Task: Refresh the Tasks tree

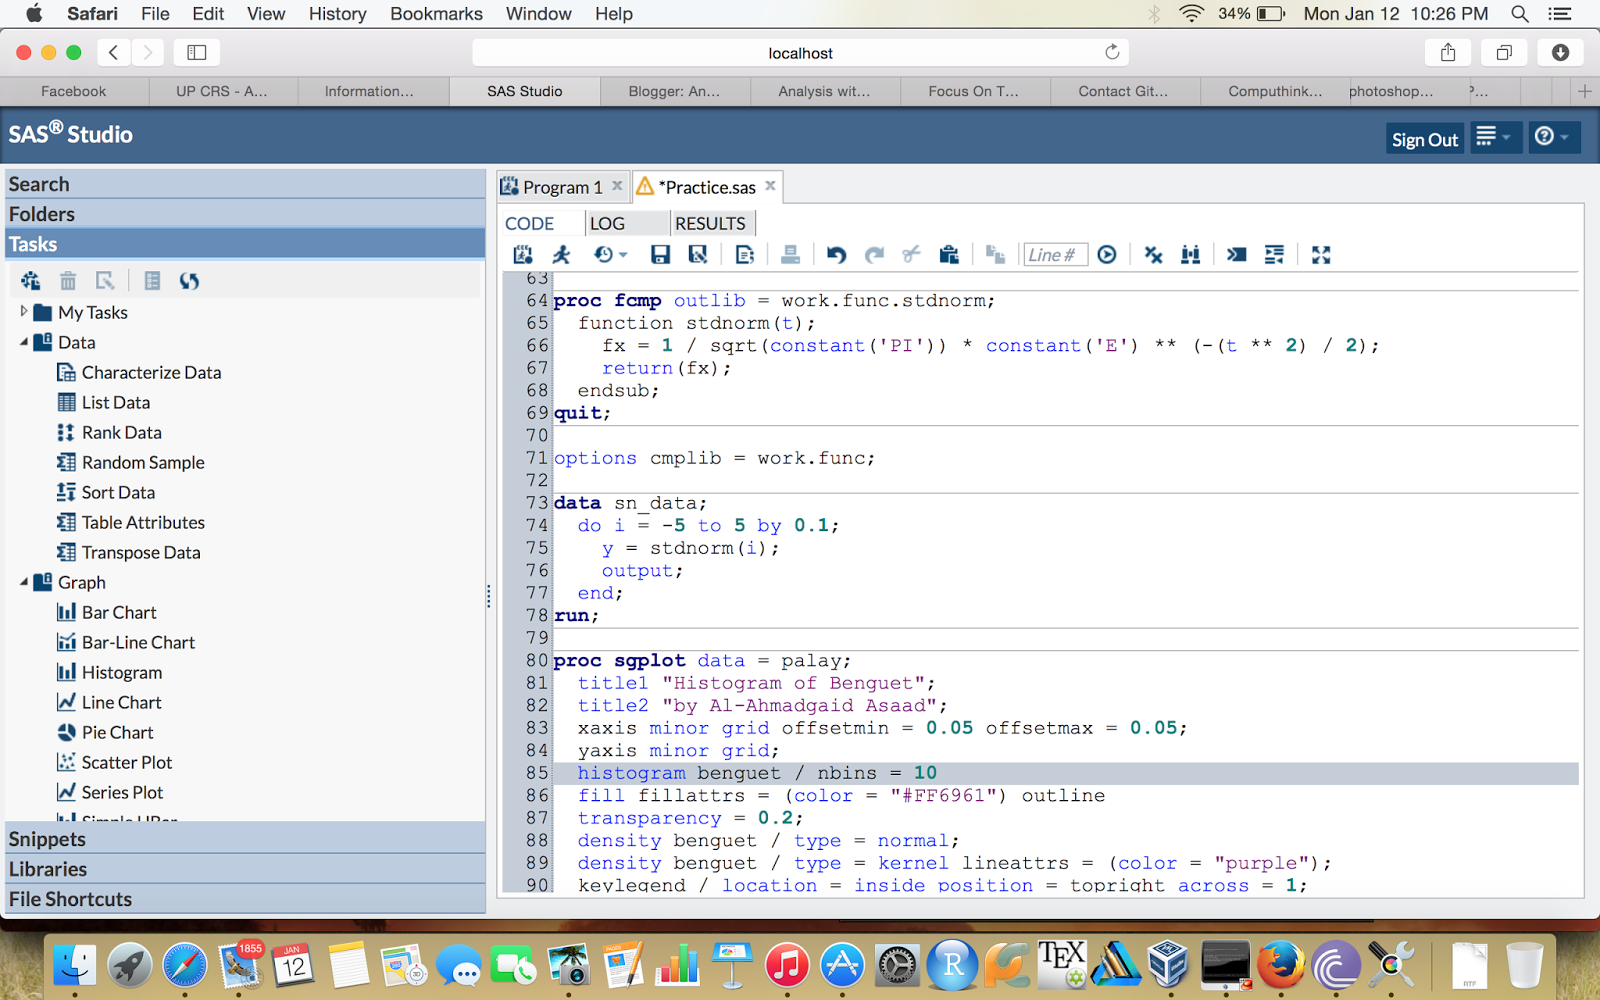Action: tap(189, 281)
